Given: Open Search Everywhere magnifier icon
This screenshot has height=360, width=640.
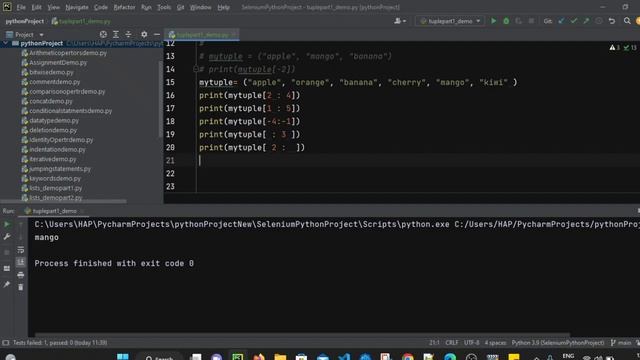Looking at the screenshot, I should coord(627,21).
